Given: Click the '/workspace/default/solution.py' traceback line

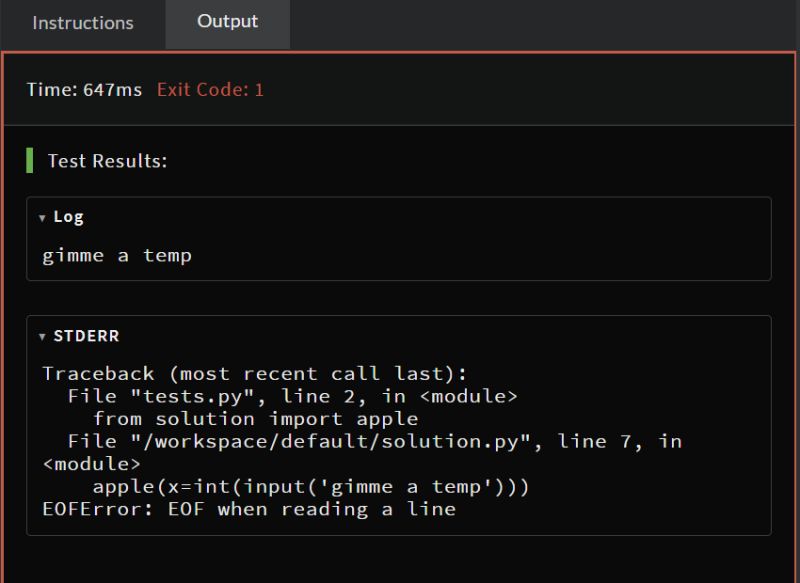Looking at the screenshot, I should [x=362, y=452].
